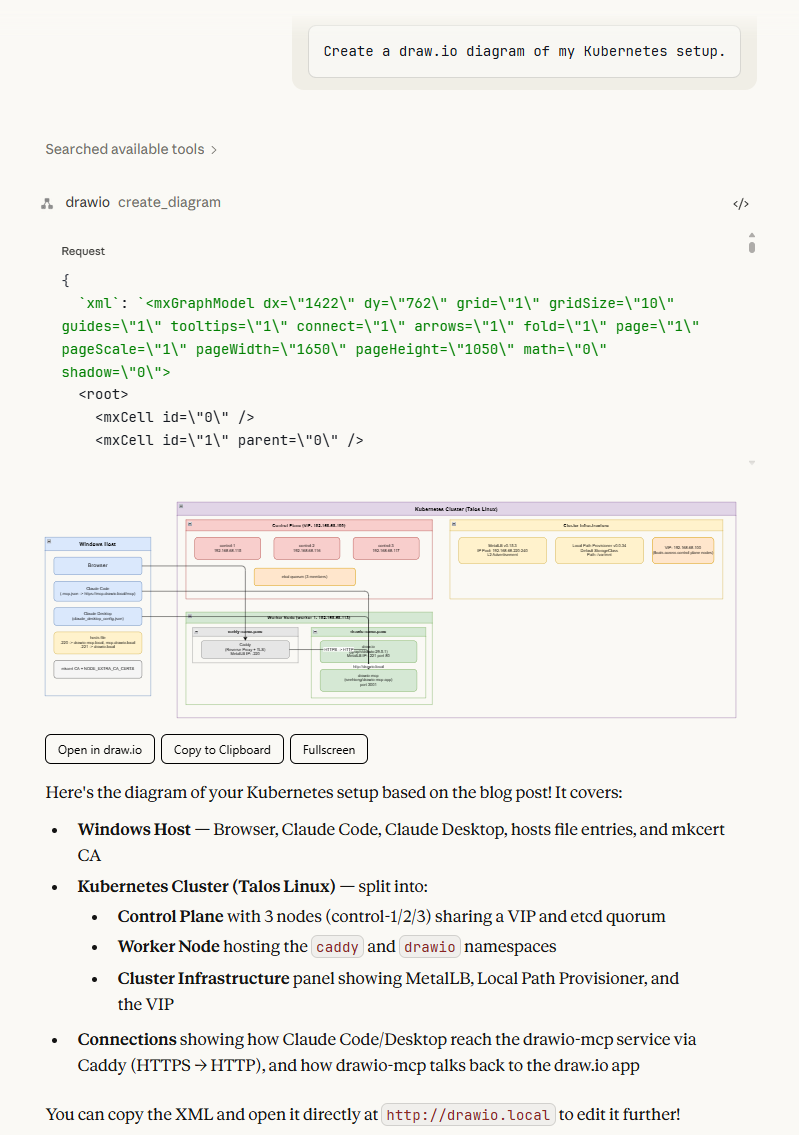This screenshot has width=799, height=1135.
Task: Collapse the Control Plane container in diagram
Action: [190, 524]
